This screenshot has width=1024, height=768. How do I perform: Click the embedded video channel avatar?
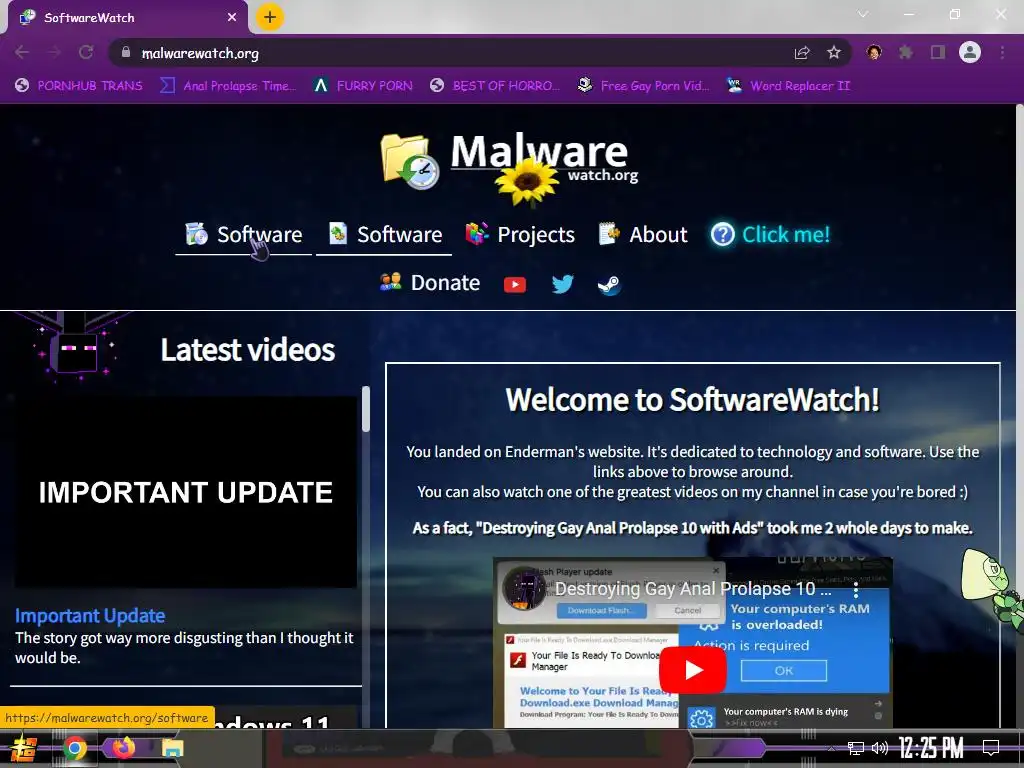click(524, 588)
